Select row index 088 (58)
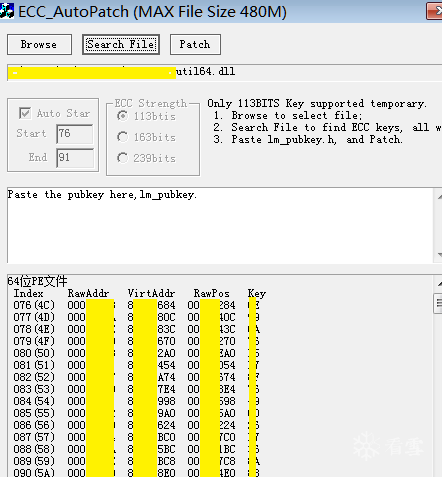The height and width of the screenshot is (477, 442). [x=136, y=449]
